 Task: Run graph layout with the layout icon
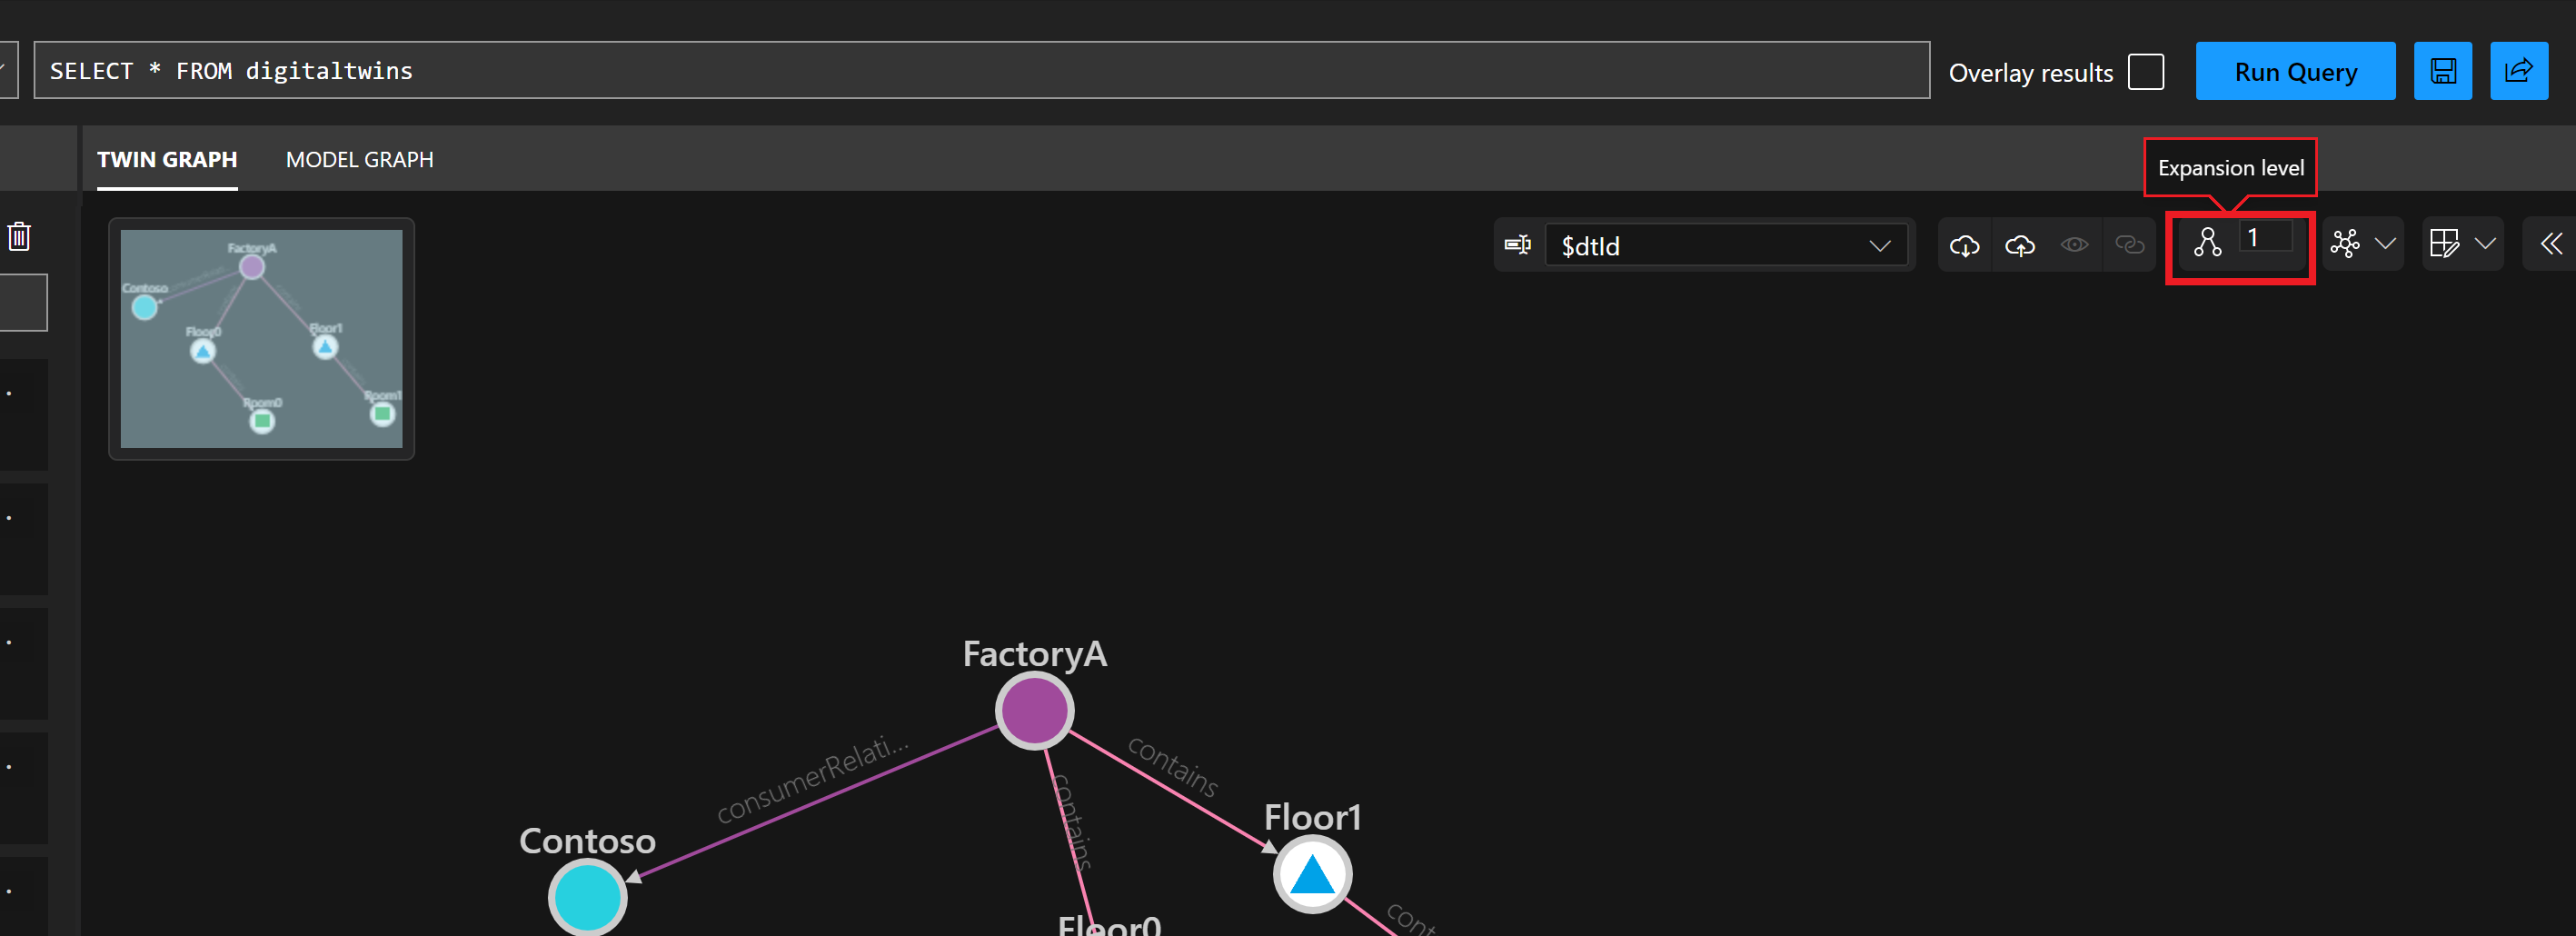tap(2346, 243)
